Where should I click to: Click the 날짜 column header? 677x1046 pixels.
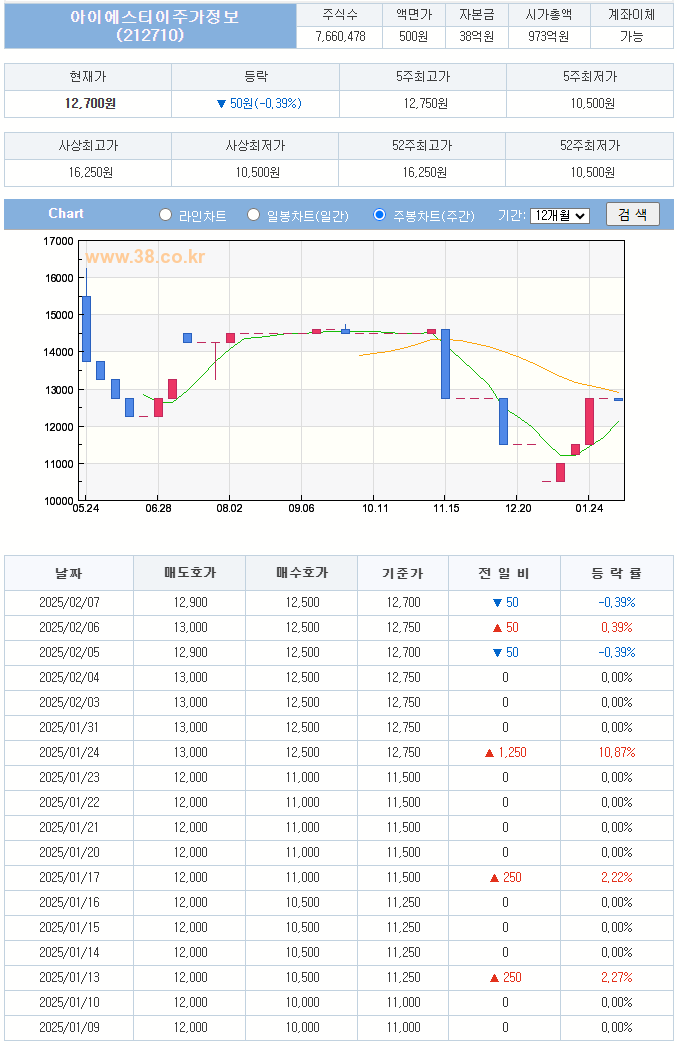click(69, 573)
